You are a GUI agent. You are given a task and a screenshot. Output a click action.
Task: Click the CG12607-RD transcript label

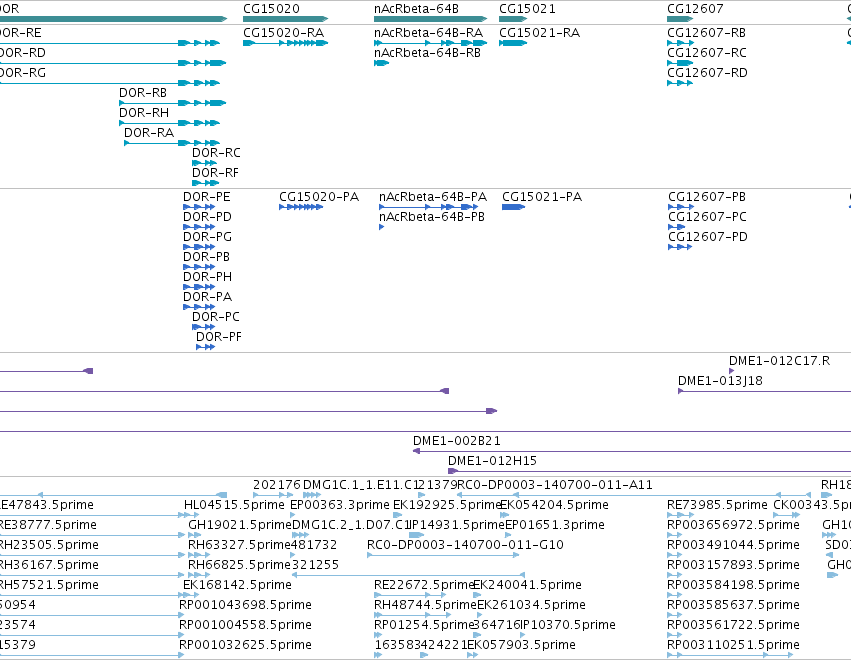pos(707,73)
